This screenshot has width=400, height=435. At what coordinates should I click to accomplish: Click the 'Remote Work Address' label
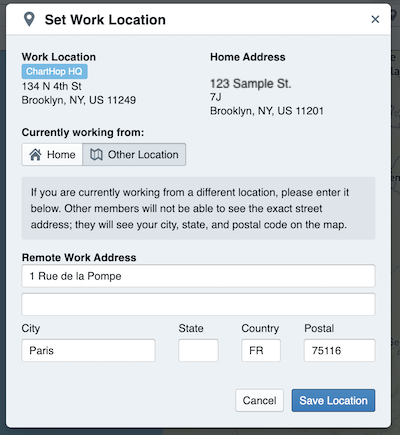[x=79, y=257]
